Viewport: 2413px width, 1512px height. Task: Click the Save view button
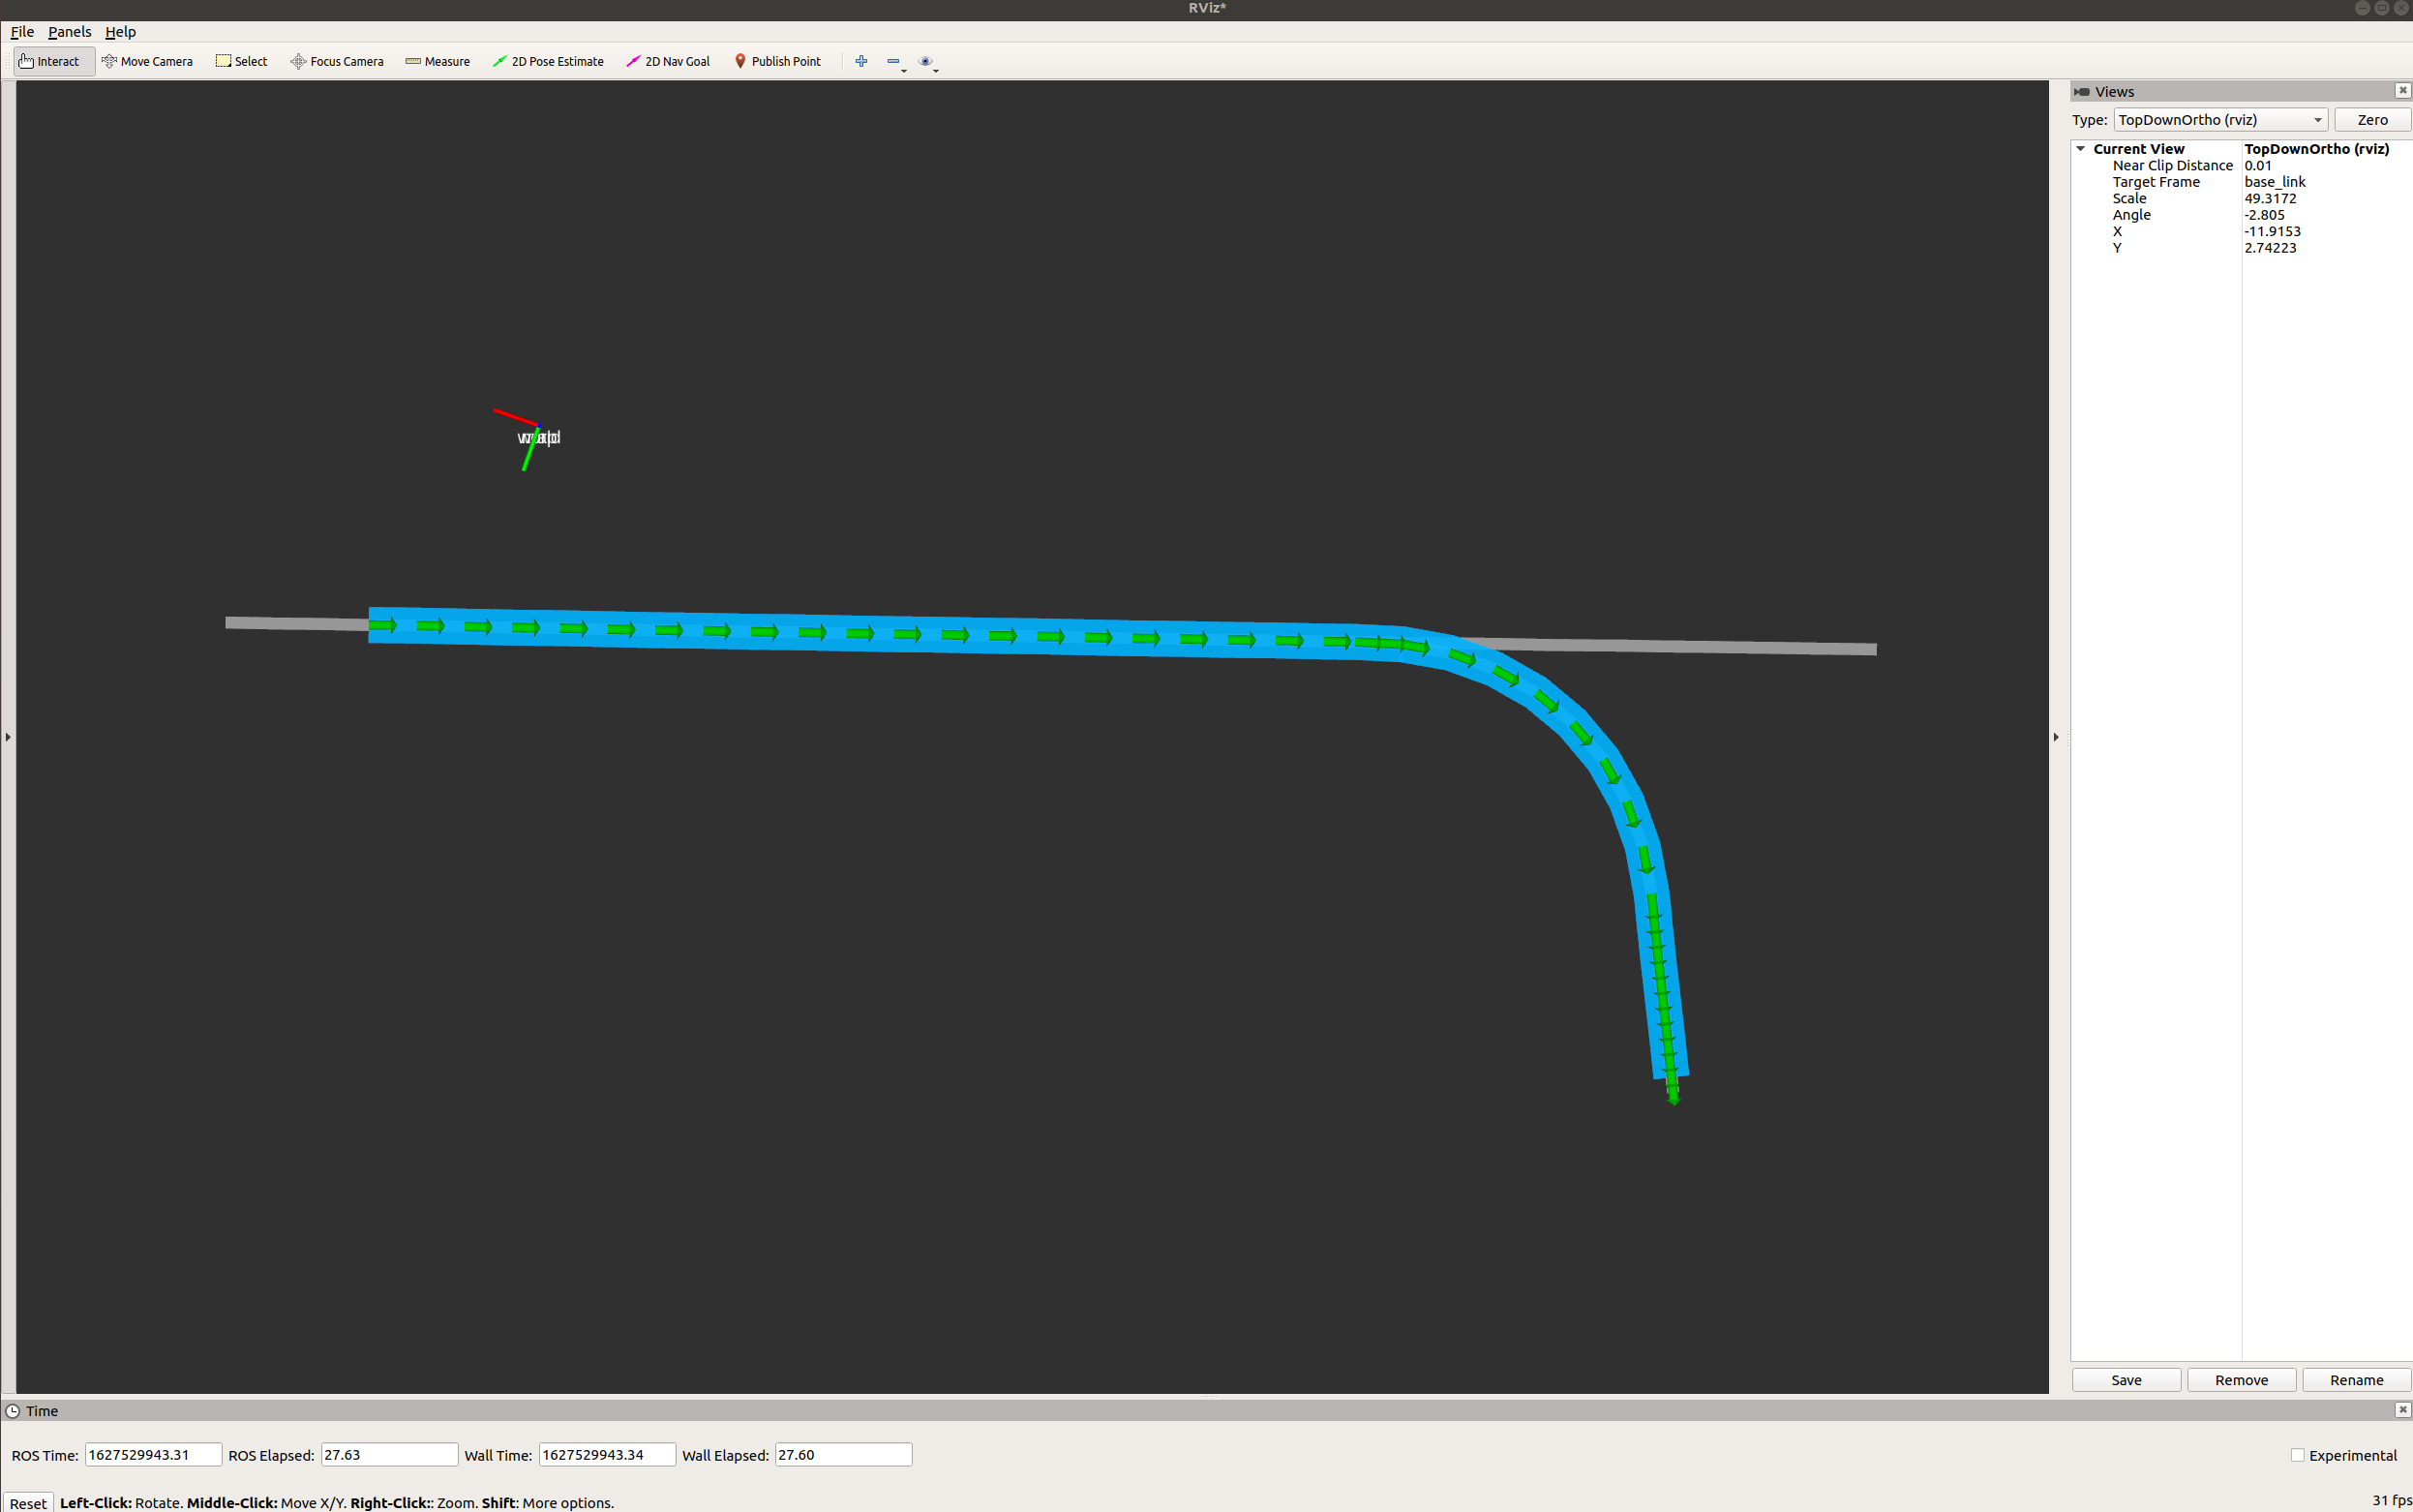2126,1380
